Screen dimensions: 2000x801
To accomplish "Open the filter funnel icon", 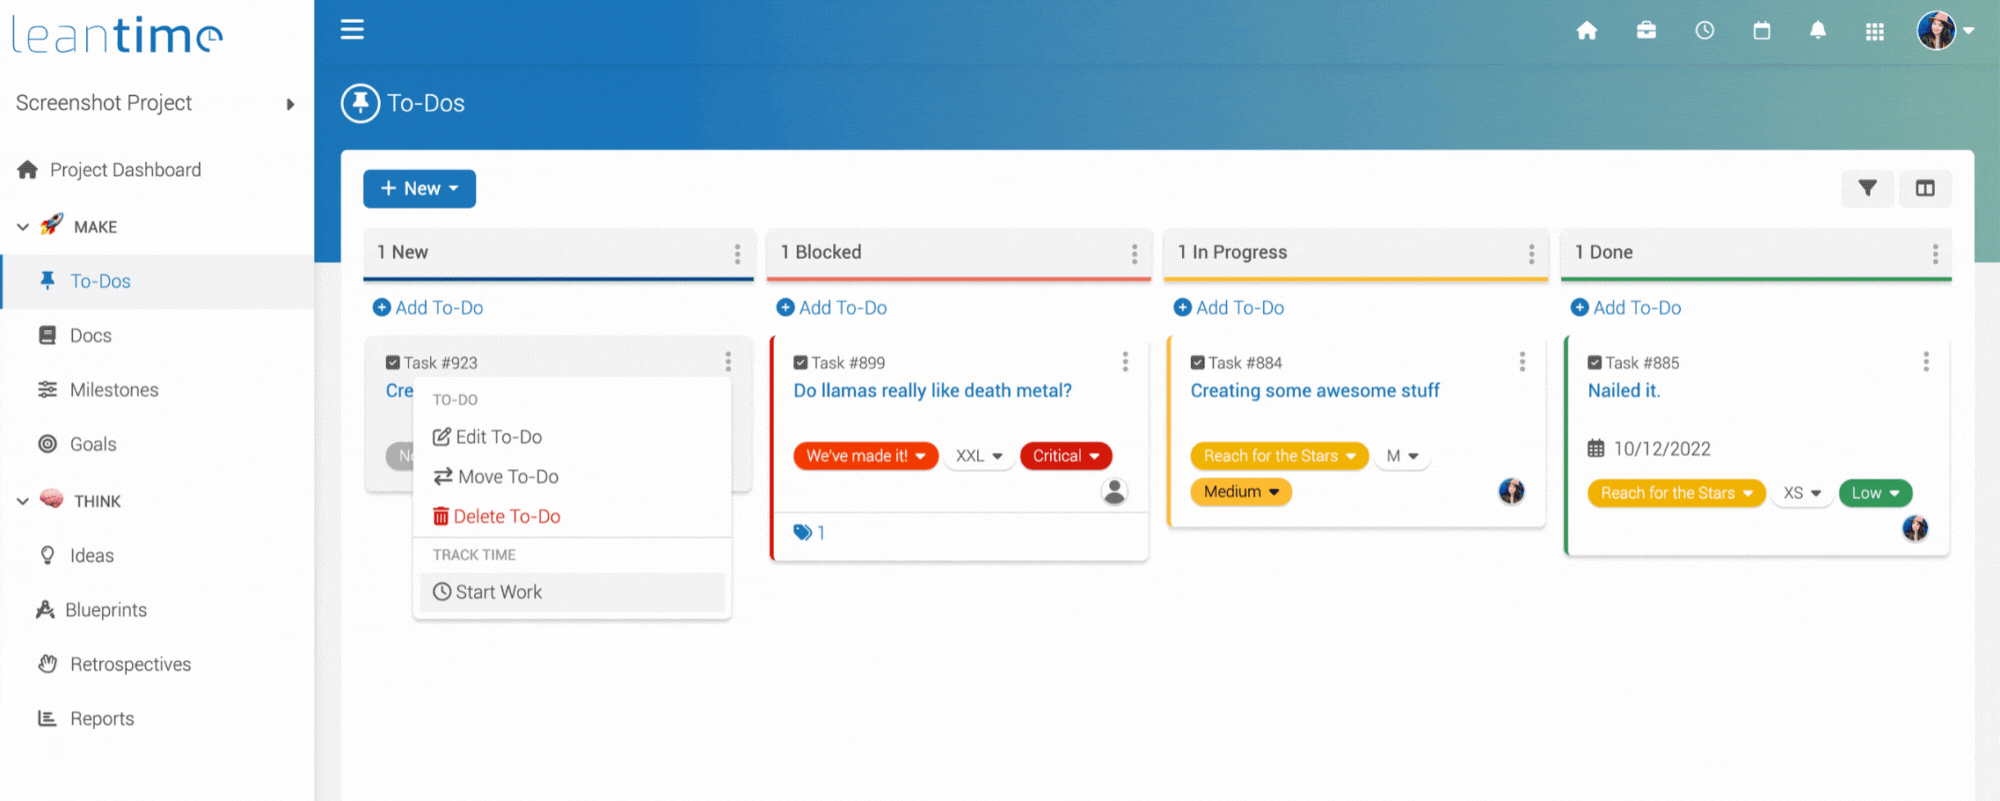I will pos(1867,188).
